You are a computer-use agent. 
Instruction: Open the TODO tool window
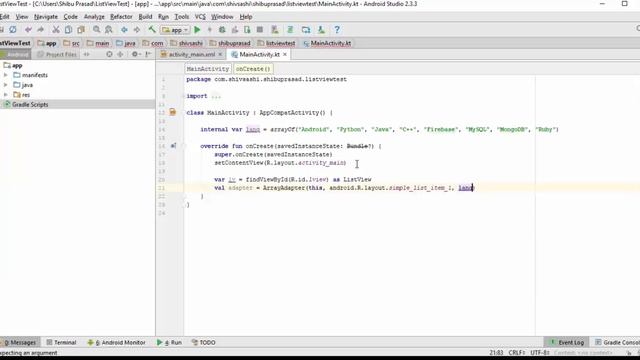[204, 342]
